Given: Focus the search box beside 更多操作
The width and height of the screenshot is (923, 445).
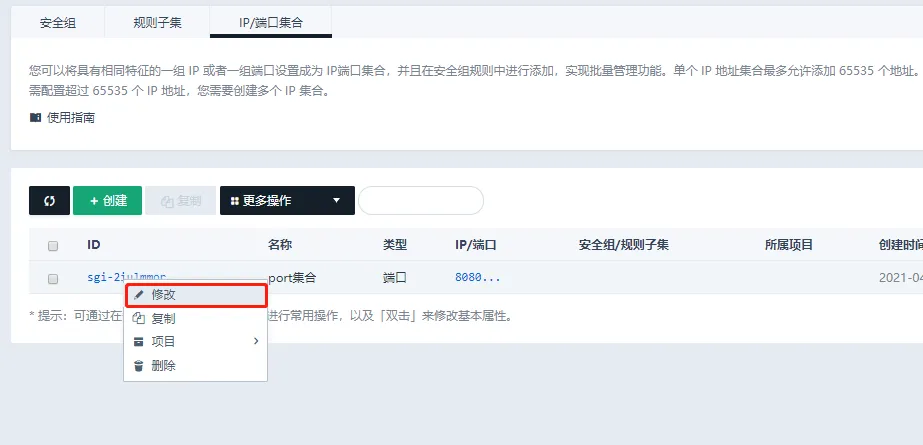Looking at the screenshot, I should point(420,200).
